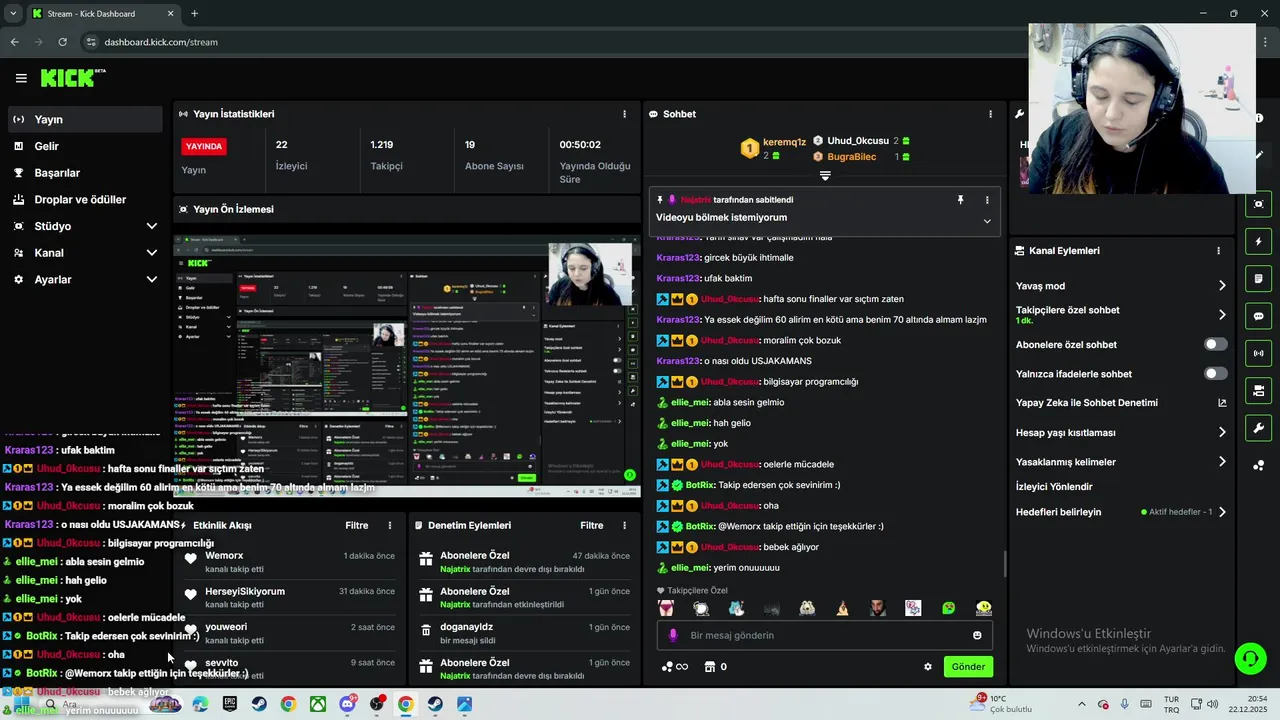Expand the Kanal sidebar section
This screenshot has height=720, width=1280.
(152, 253)
